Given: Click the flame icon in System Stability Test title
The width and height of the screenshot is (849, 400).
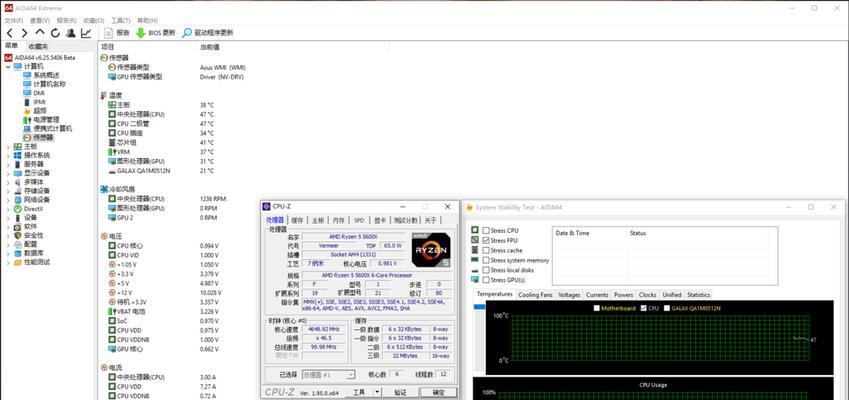Looking at the screenshot, I should point(470,207).
